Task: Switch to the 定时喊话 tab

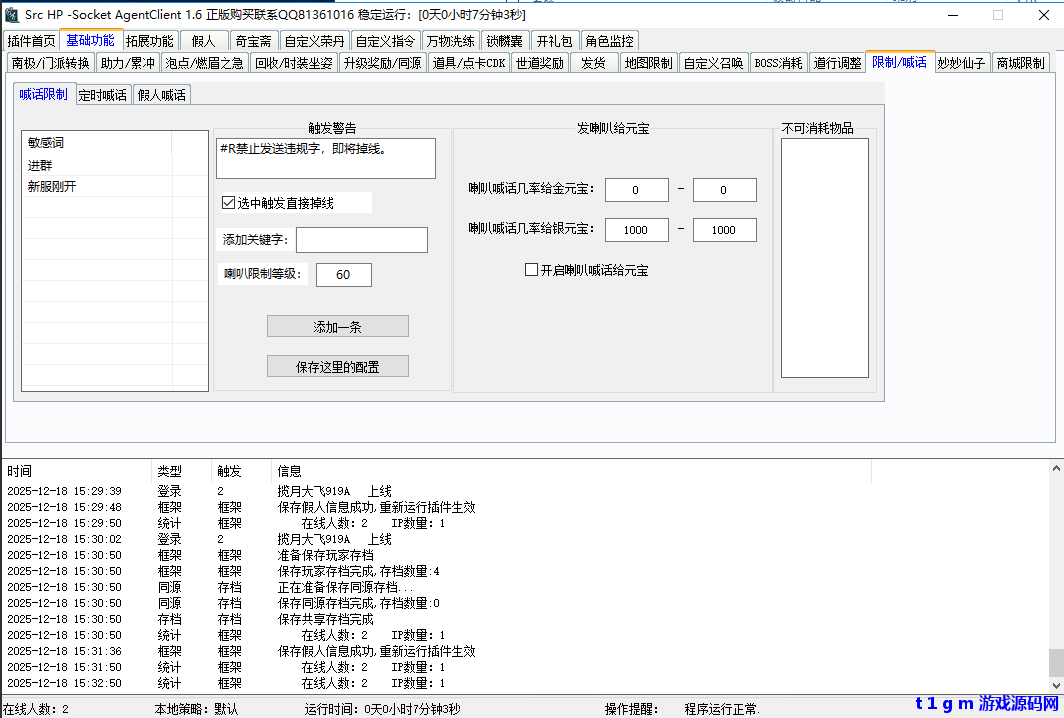Action: [102, 94]
